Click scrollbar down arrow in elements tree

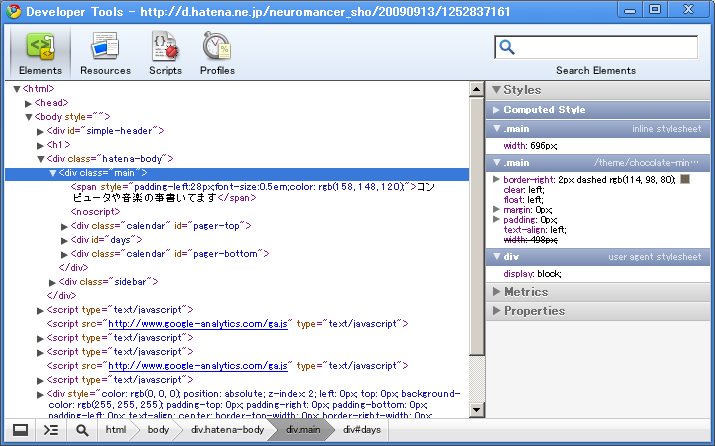(x=477, y=410)
